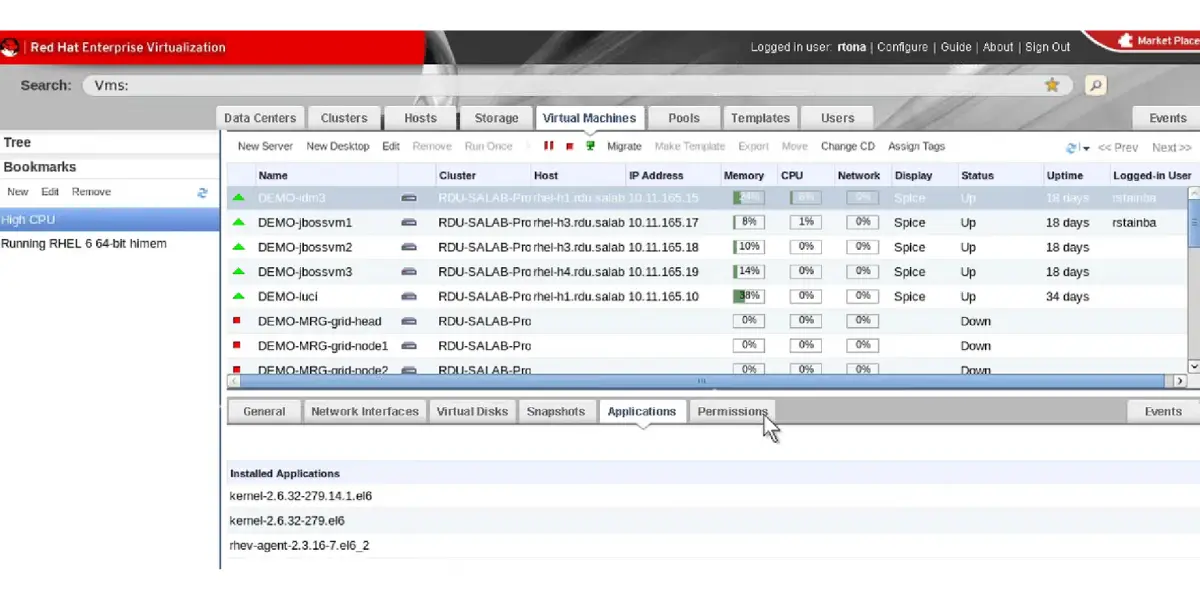The width and height of the screenshot is (1200, 600).
Task: Click the bookmark star in search bar
Action: (1052, 85)
